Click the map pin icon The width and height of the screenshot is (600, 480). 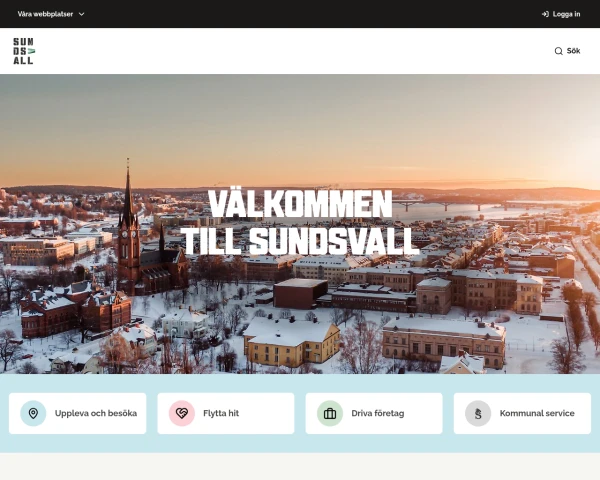[33, 413]
